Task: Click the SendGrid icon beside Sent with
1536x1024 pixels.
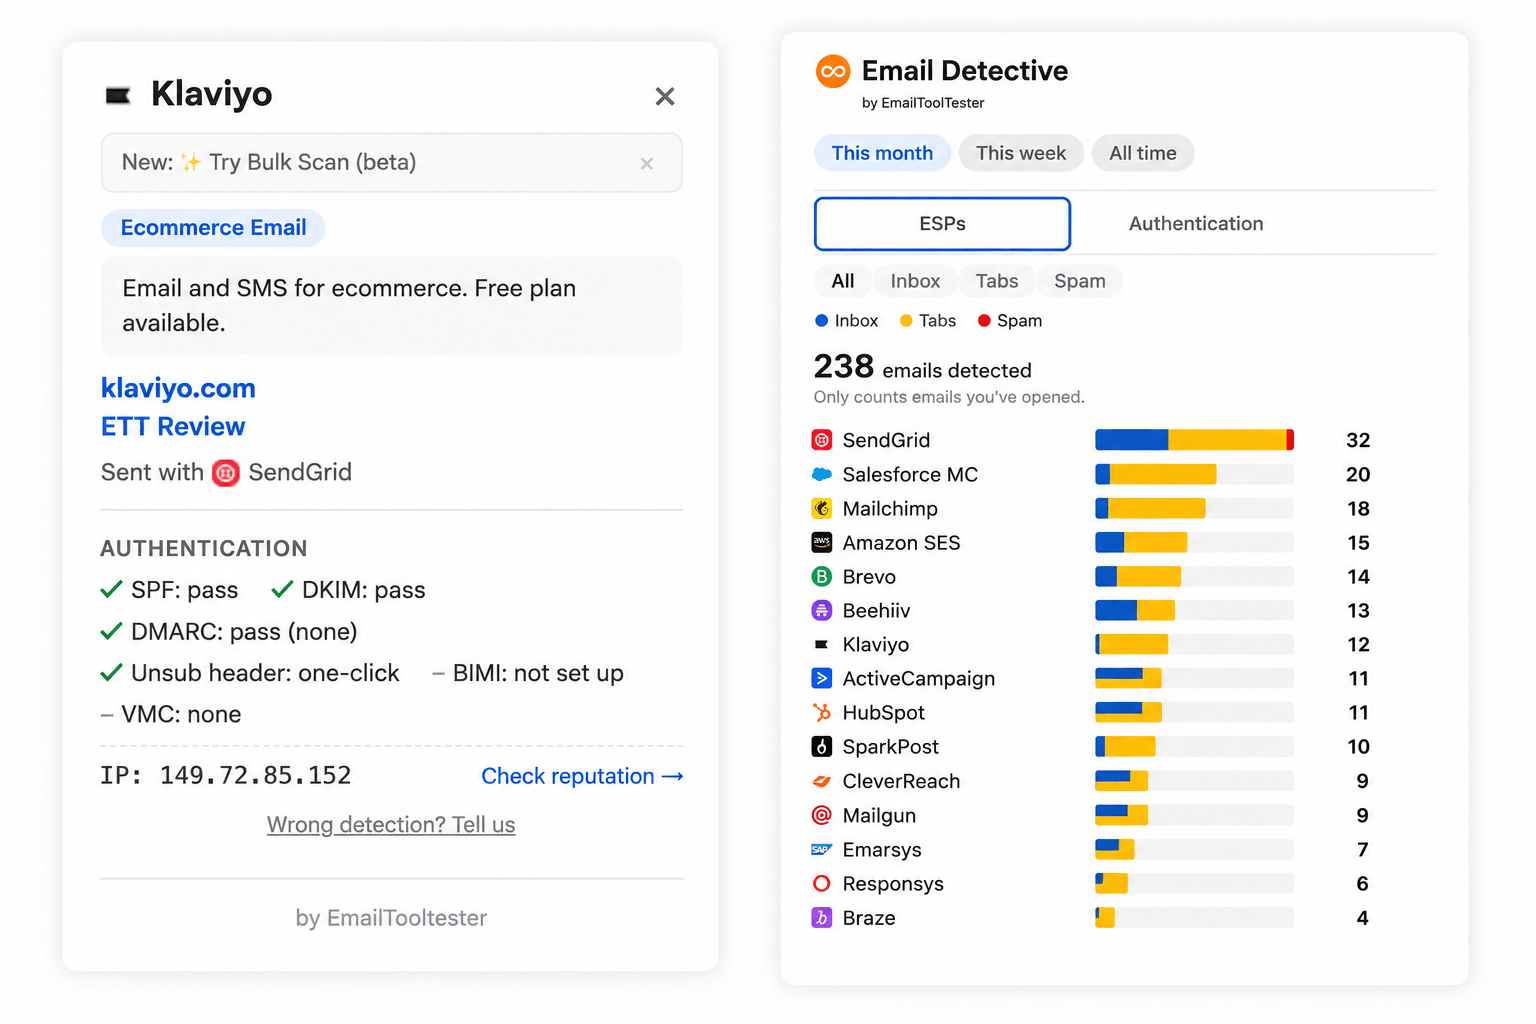Action: (x=226, y=473)
